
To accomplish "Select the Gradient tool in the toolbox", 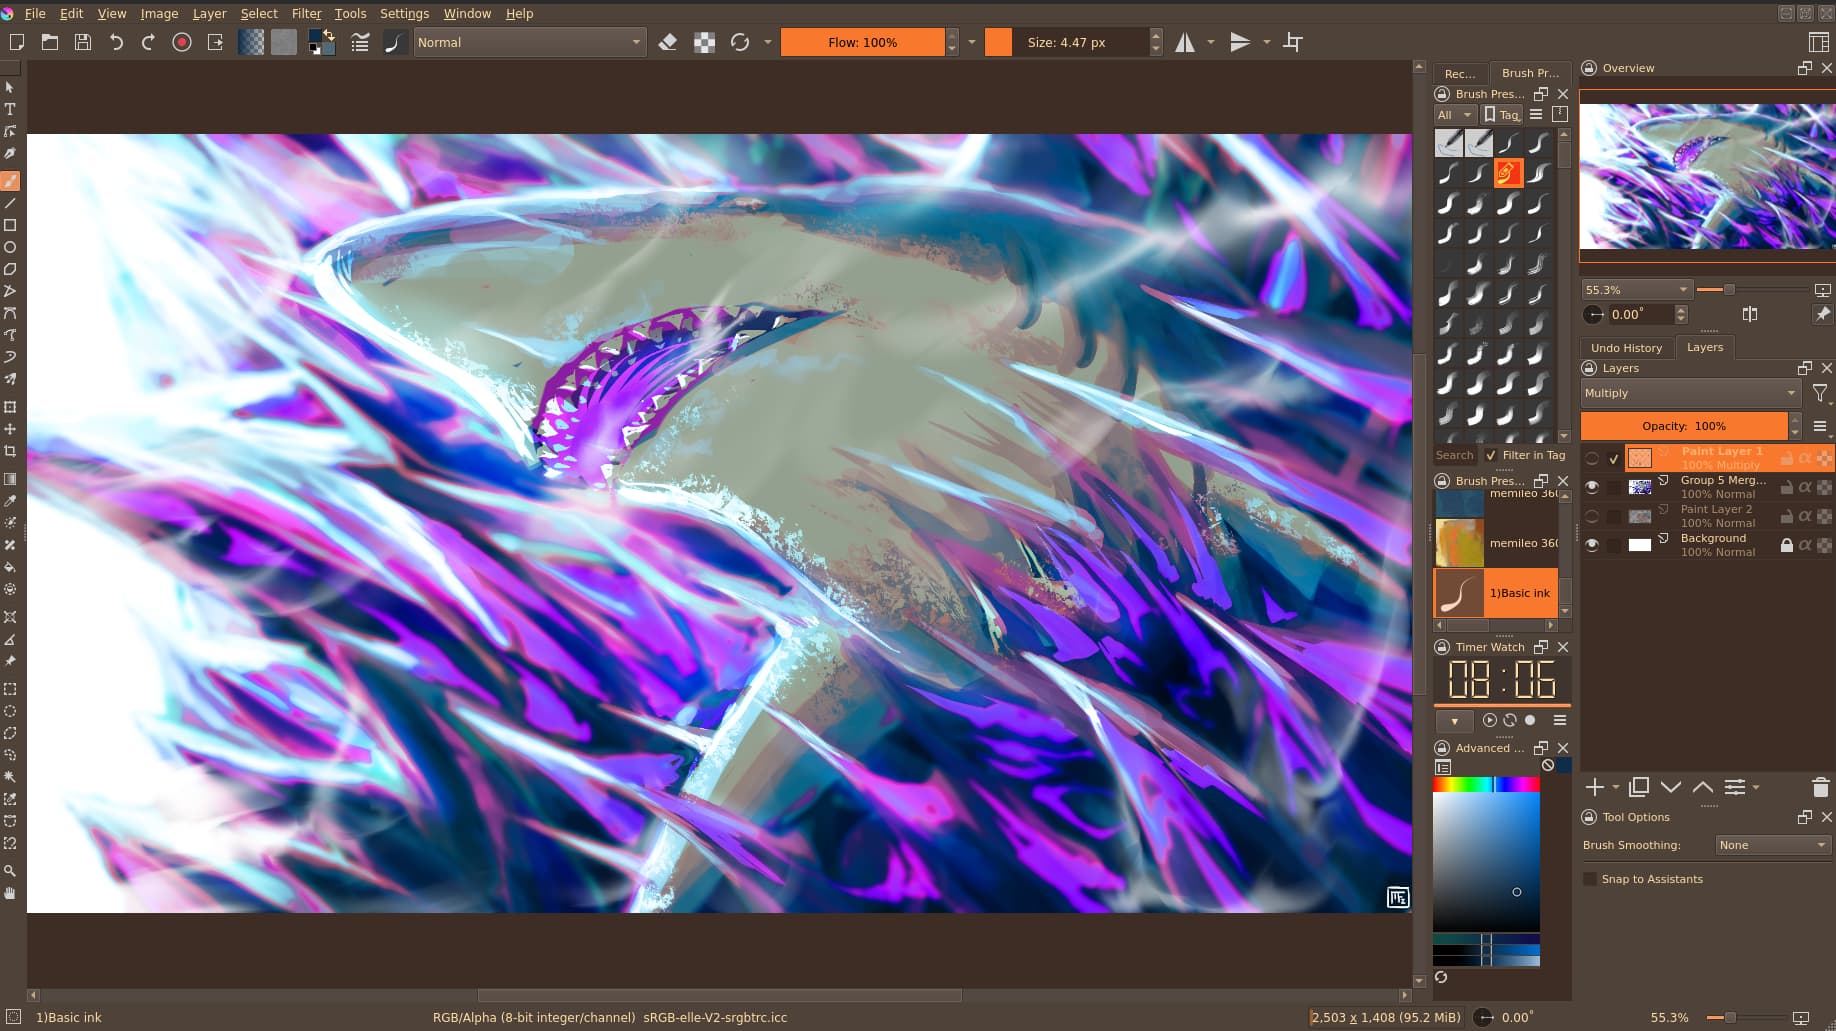I will (x=10, y=479).
